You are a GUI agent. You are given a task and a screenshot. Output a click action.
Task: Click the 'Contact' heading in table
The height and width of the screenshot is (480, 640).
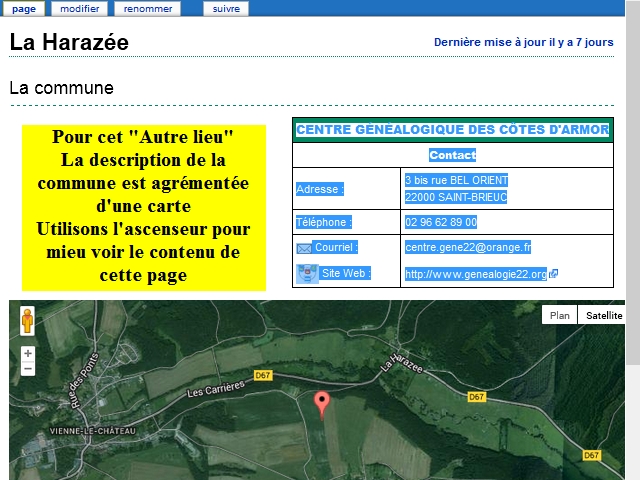[x=452, y=156]
